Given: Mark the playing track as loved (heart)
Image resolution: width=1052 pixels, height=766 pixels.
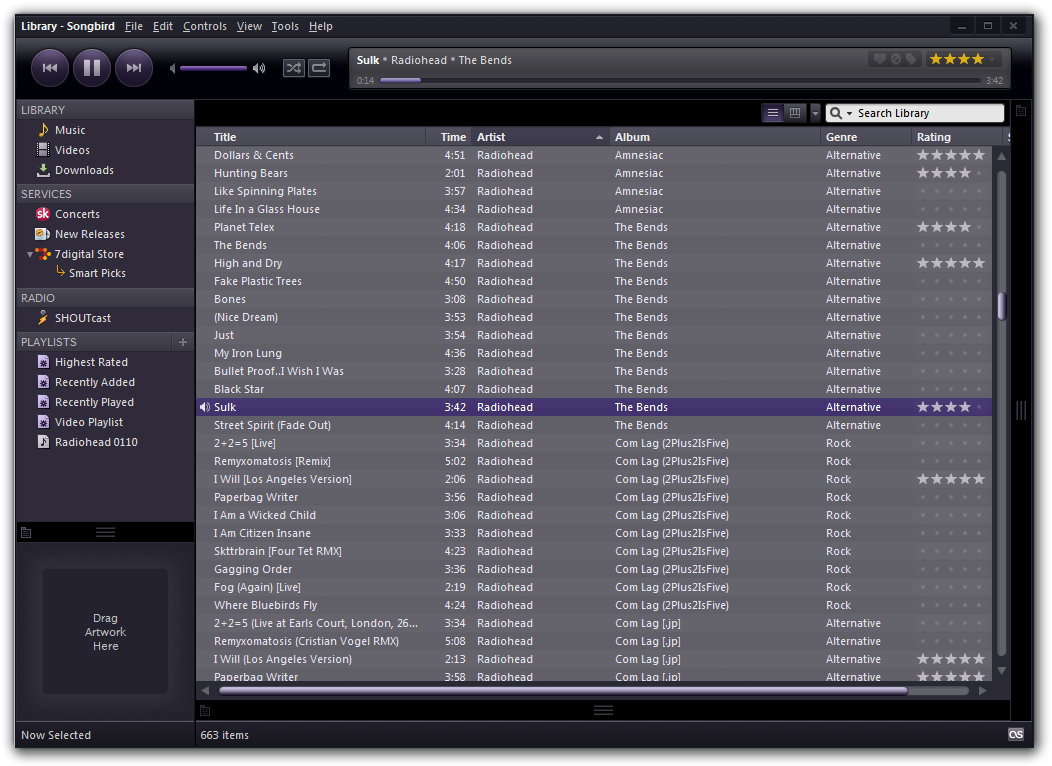Looking at the screenshot, I should coord(880,59).
